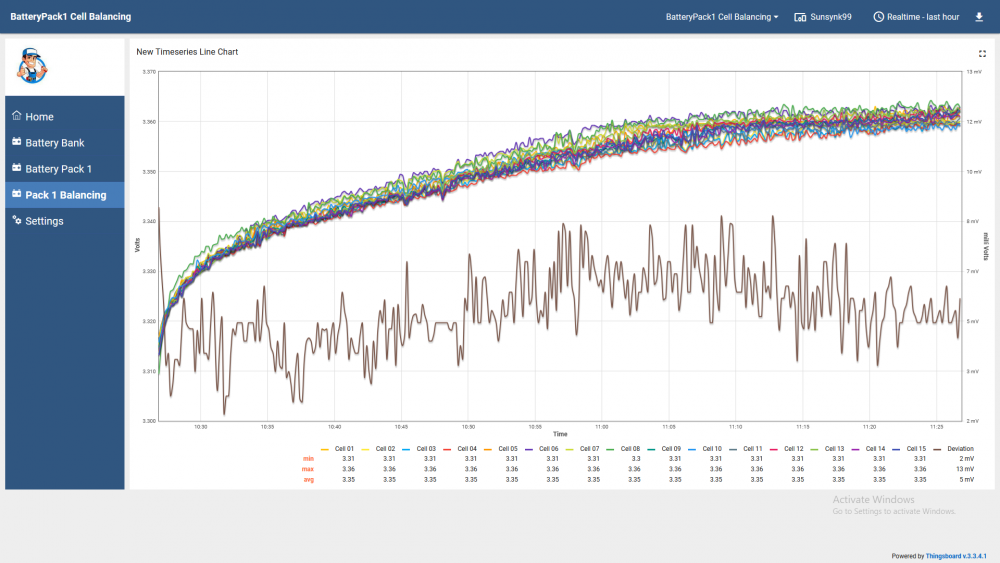Click the Sunsynk99 entity icon

click(x=800, y=17)
